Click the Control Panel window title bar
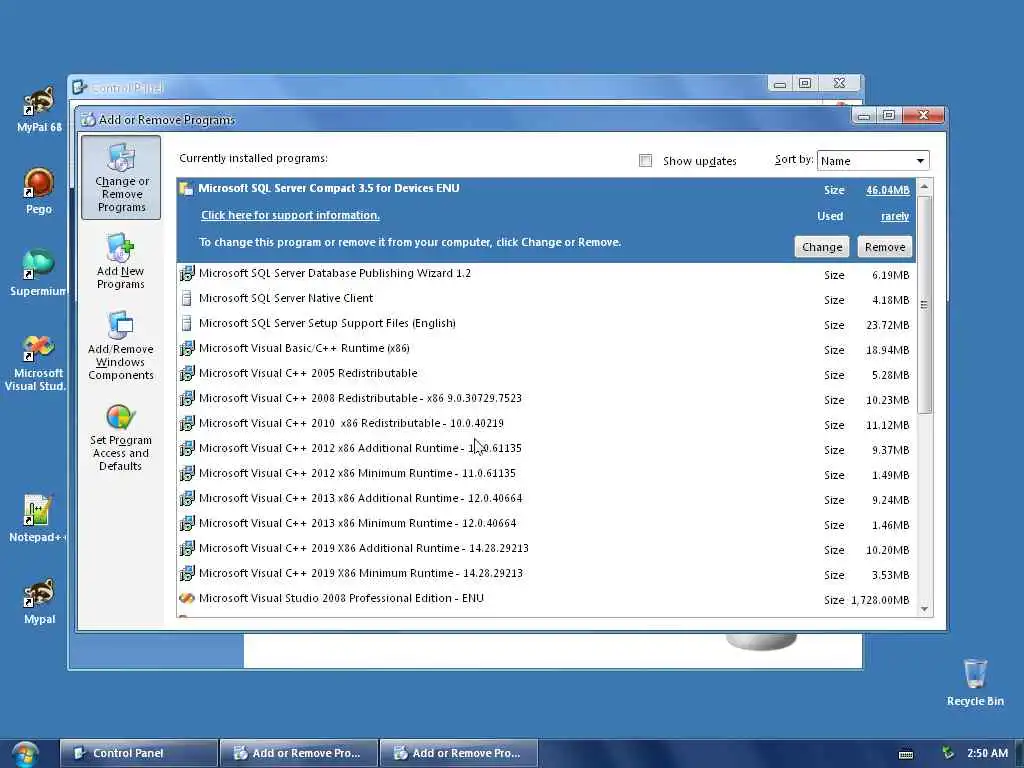 (x=418, y=87)
